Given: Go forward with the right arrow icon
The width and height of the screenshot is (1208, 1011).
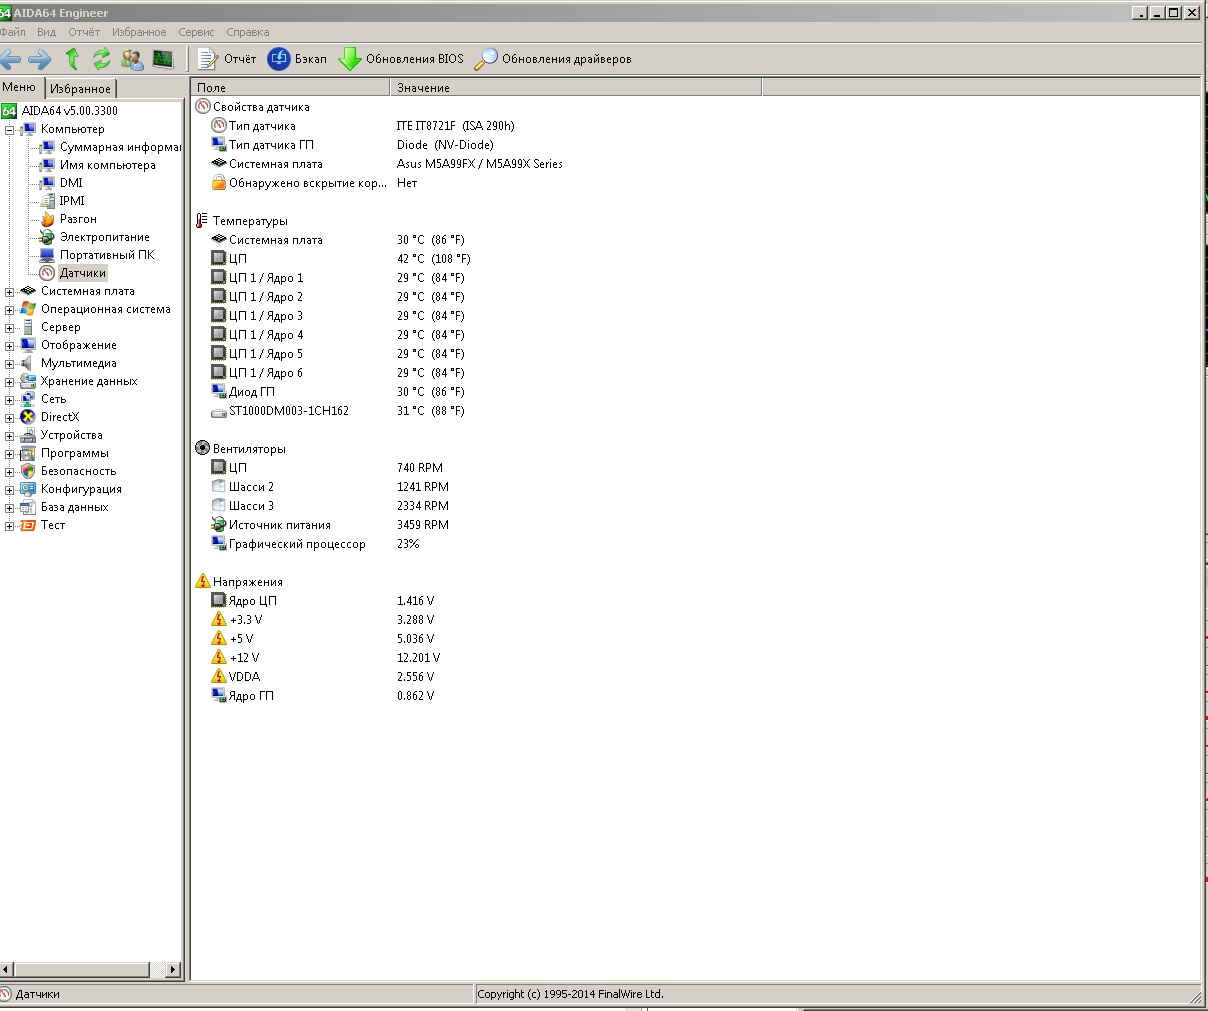Looking at the screenshot, I should tap(40, 59).
